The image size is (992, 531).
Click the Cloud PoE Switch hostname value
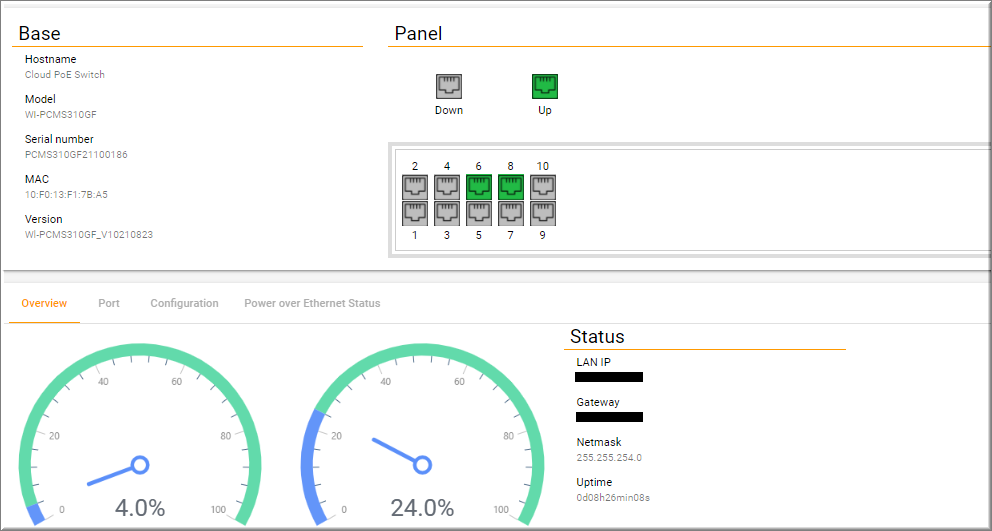[65, 75]
